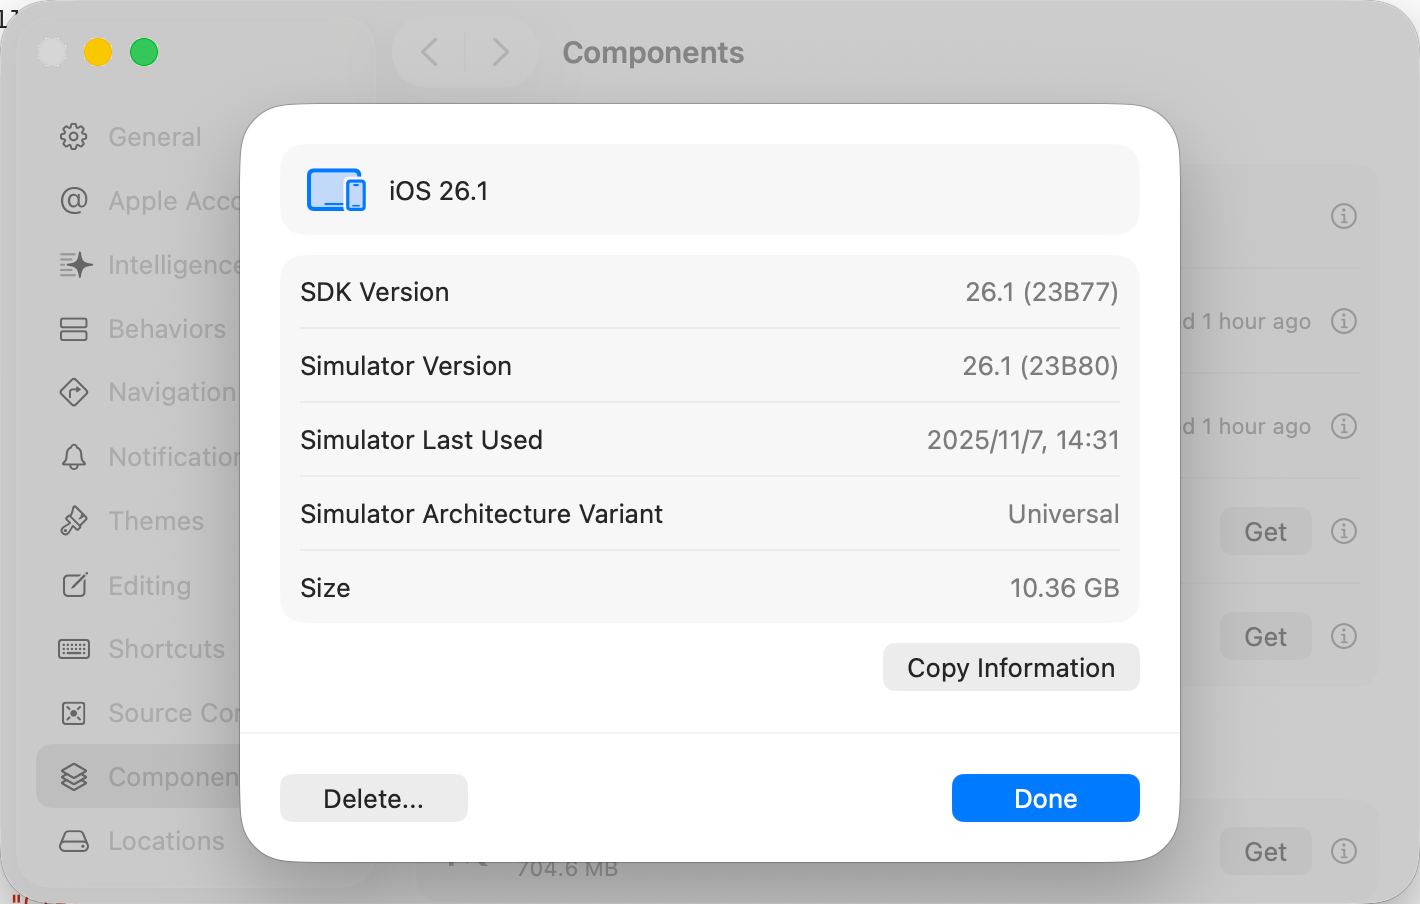The width and height of the screenshot is (1420, 904).
Task: Select the Components sidebar tab
Action: pyautogui.click(x=140, y=777)
